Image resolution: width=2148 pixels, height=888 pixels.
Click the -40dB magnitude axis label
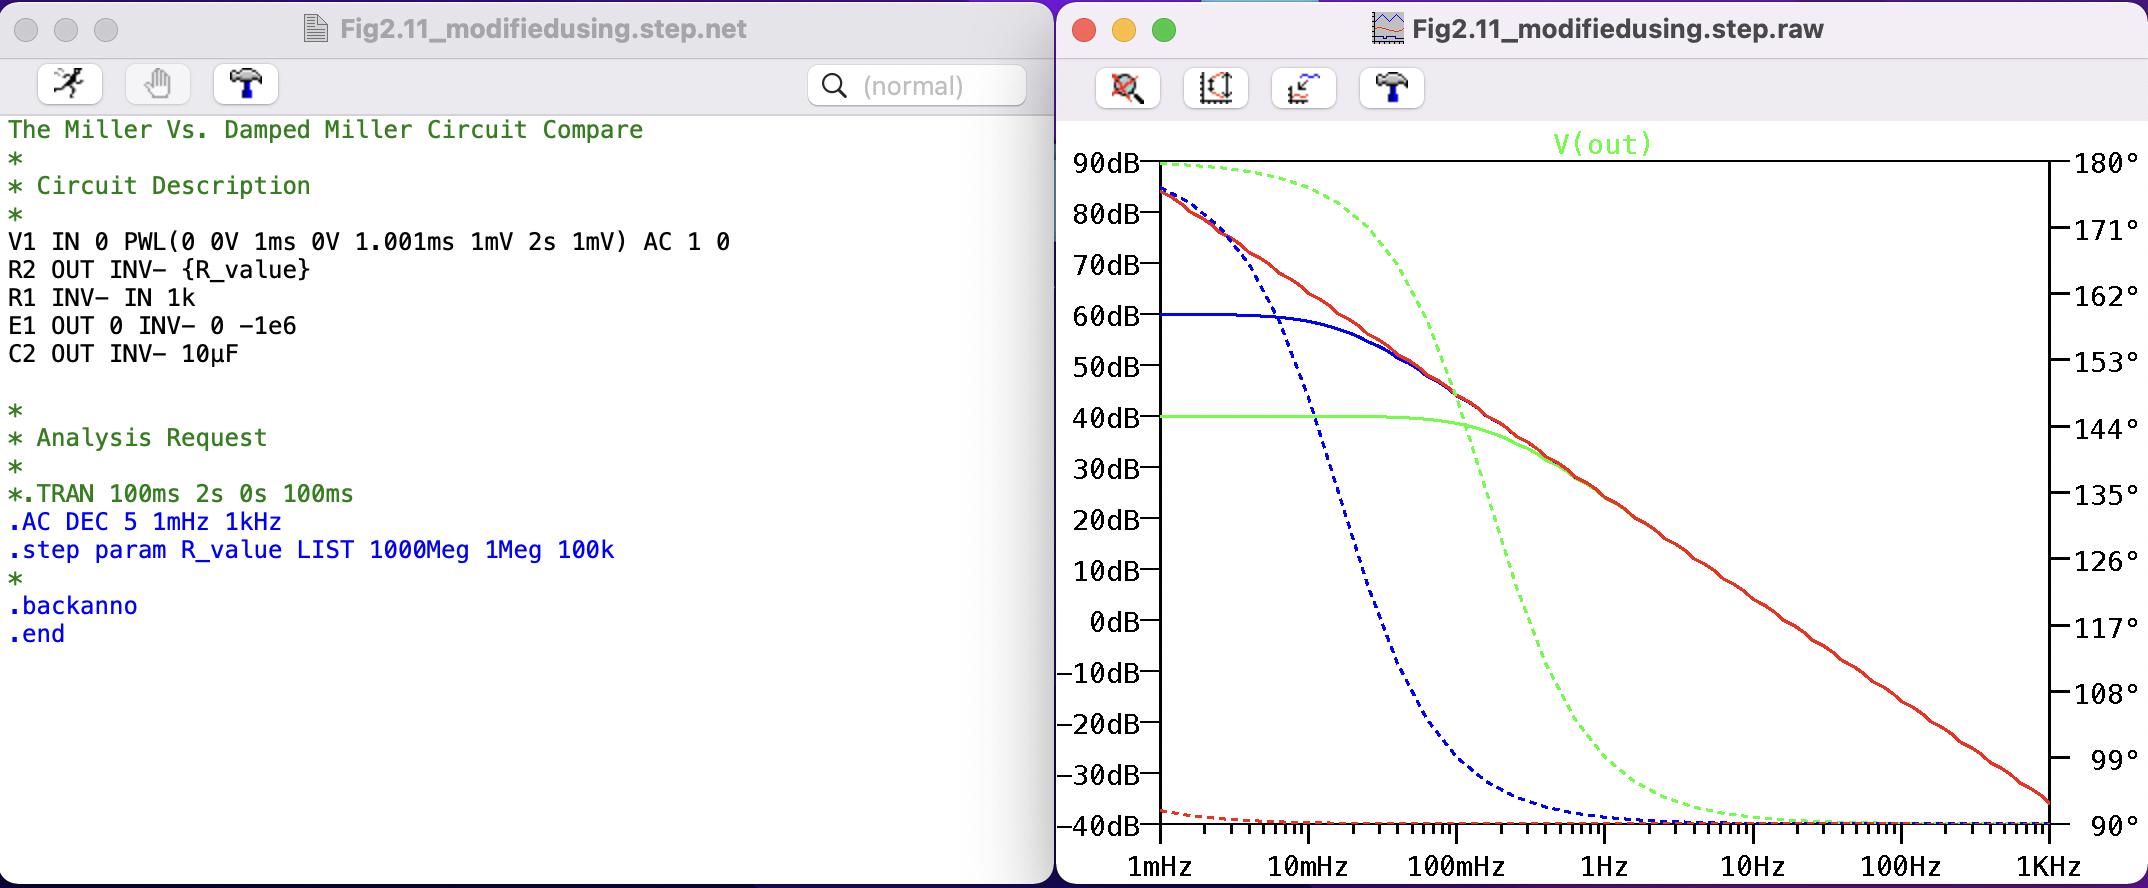coord(1098,826)
